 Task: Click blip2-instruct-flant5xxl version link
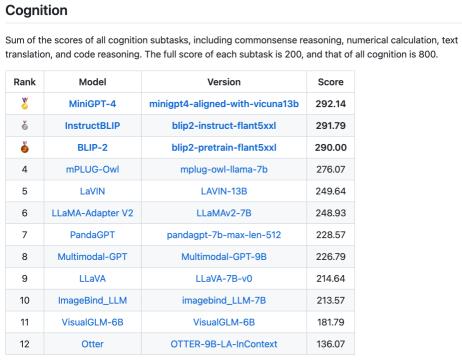pyautogui.click(x=224, y=126)
